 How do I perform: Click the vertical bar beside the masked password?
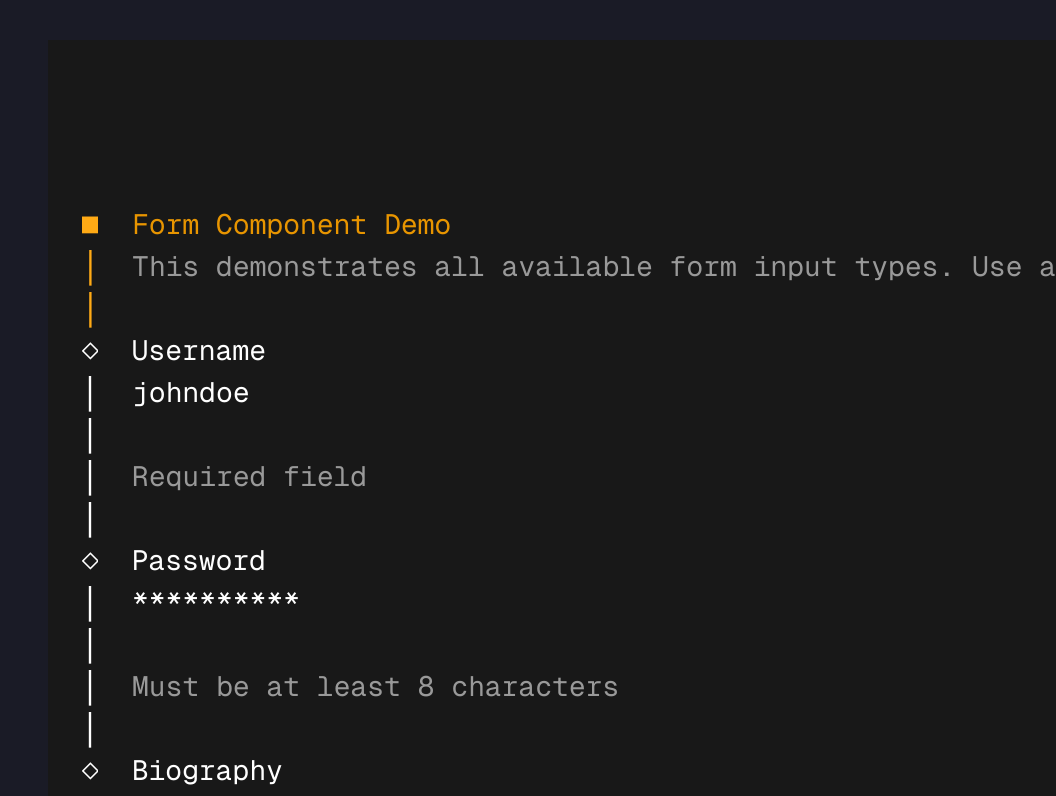click(x=90, y=602)
